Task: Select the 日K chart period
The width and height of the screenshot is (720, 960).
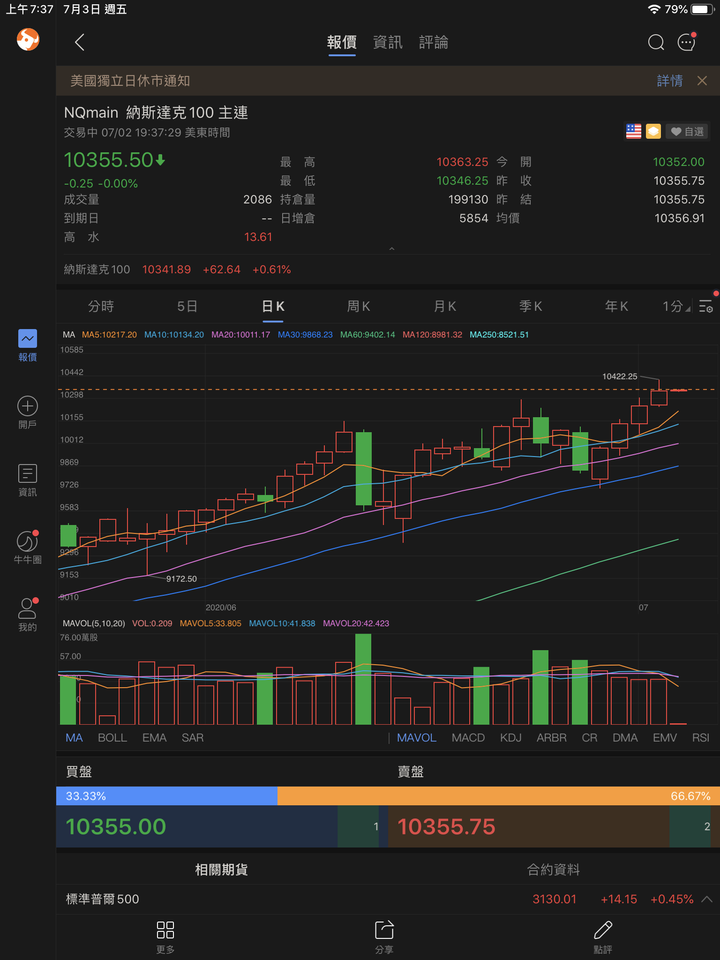Action: [x=273, y=306]
